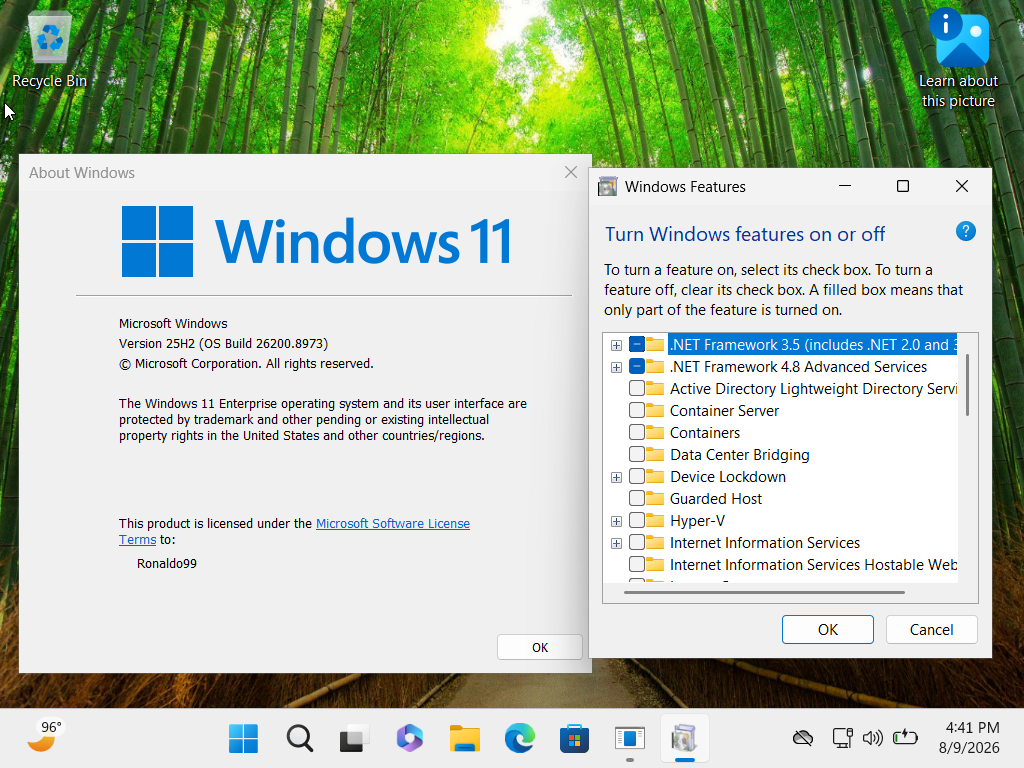Click the vertical scrollbar in features list
This screenshot has height=768, width=1024.
967,385
